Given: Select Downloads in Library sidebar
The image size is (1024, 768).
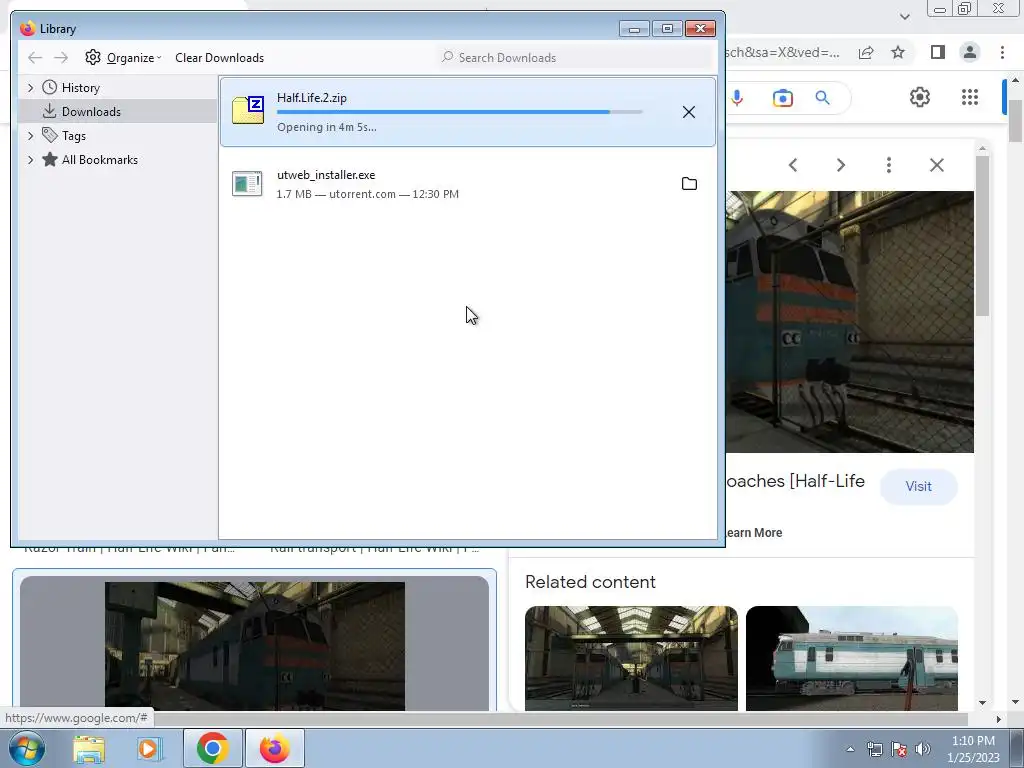Looking at the screenshot, I should coord(91,112).
